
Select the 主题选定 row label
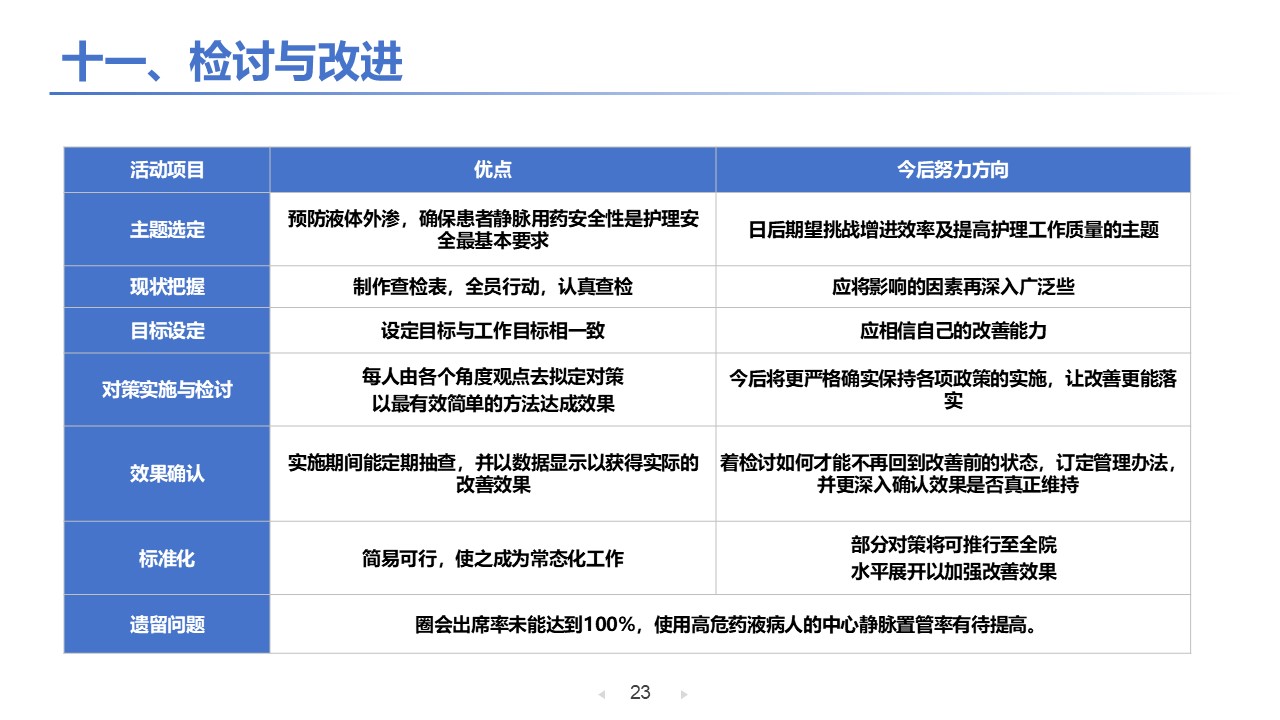[x=167, y=229]
